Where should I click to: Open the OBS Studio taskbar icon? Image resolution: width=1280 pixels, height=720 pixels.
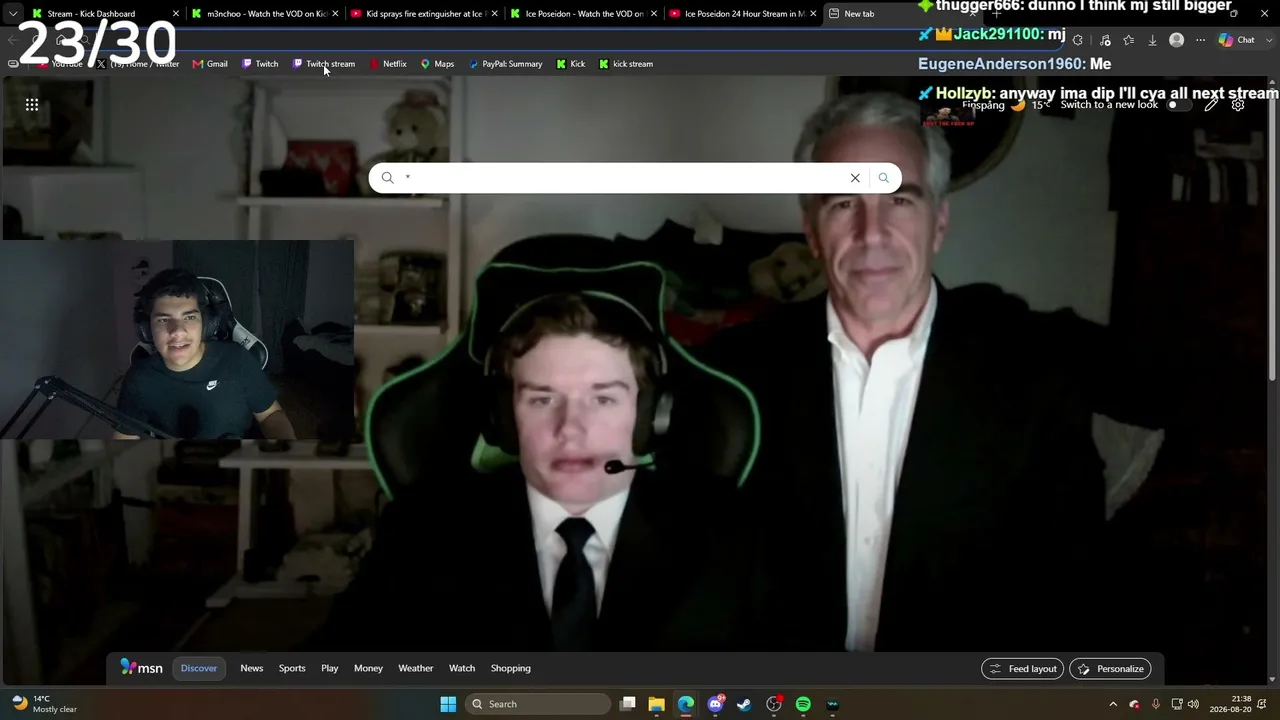774,704
